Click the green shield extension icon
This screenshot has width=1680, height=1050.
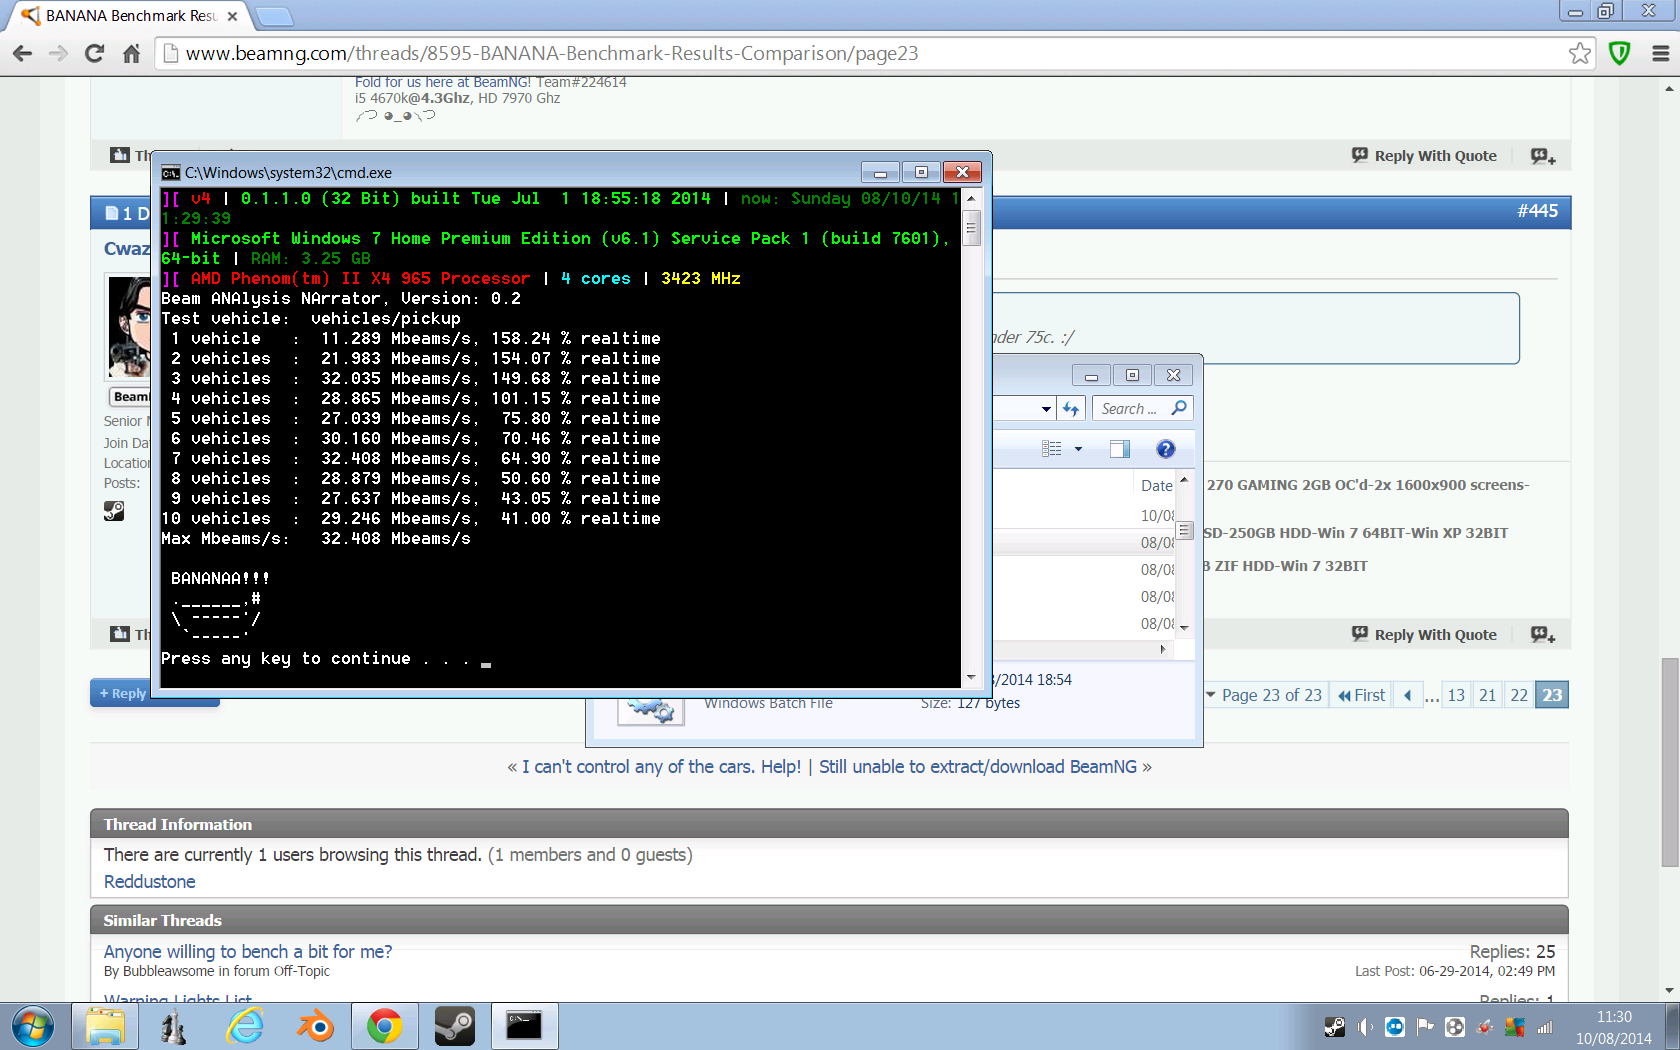[x=1620, y=53]
